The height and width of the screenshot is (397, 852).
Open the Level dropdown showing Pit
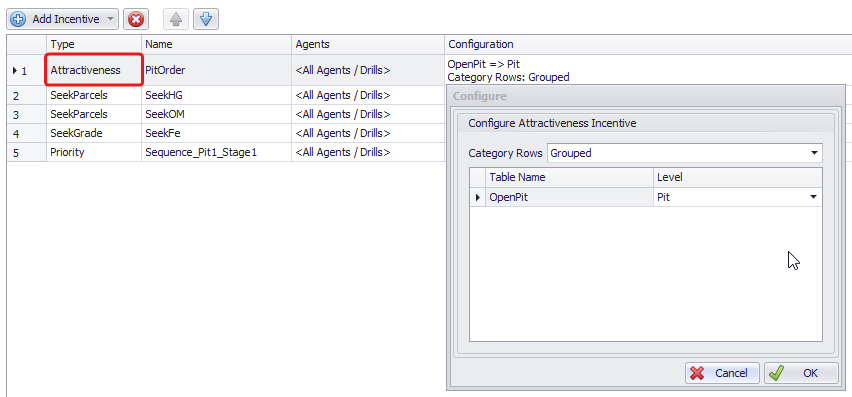[x=813, y=197]
